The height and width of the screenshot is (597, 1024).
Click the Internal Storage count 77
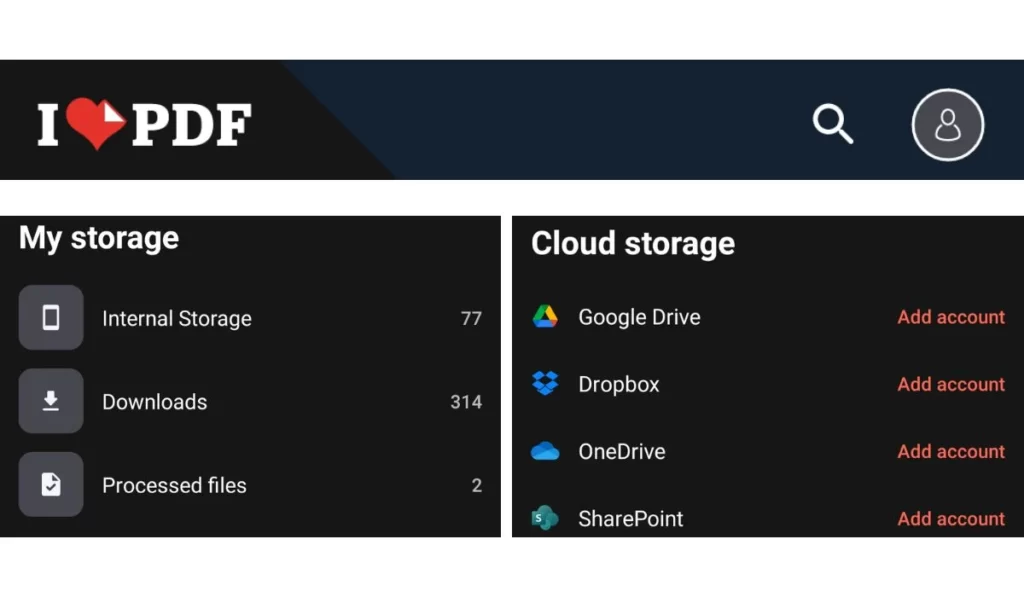[x=471, y=318]
